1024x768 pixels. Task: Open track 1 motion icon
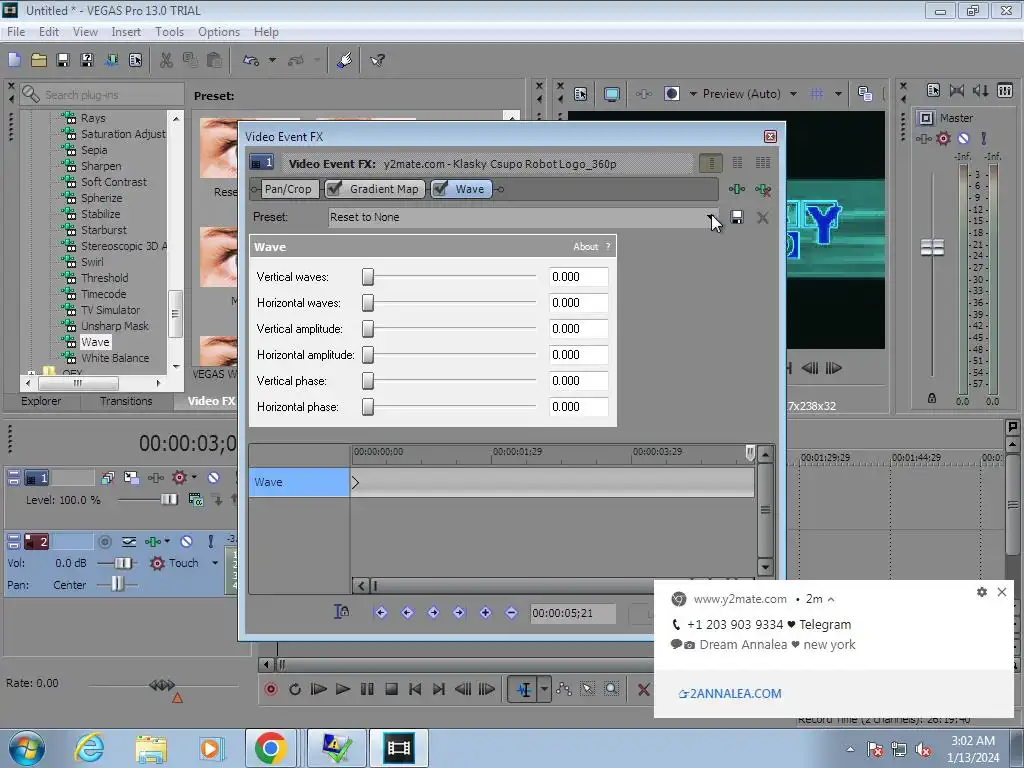[131, 478]
